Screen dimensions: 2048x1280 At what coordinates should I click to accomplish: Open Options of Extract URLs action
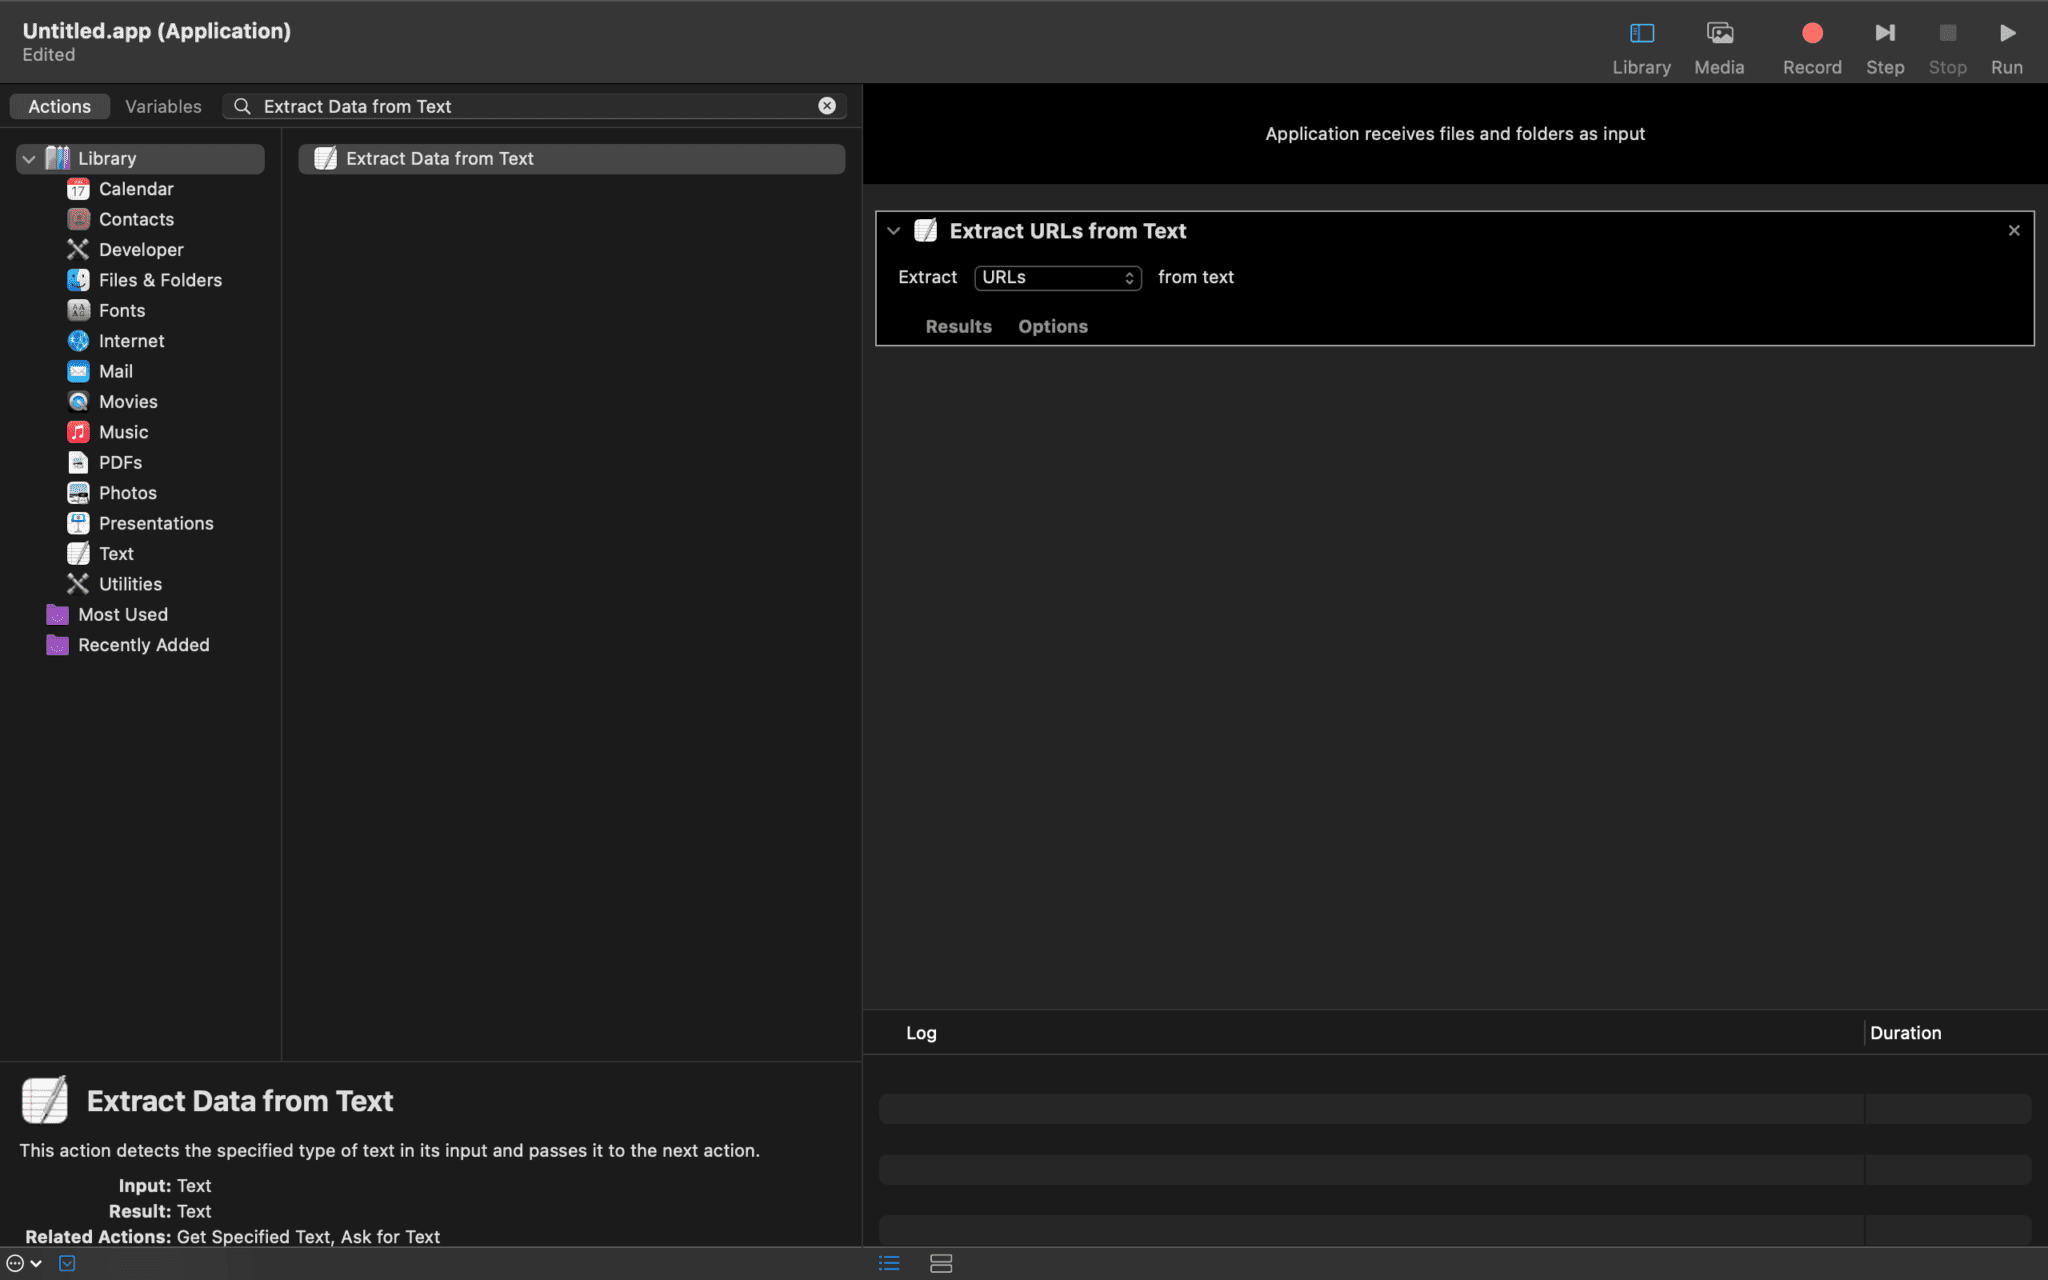[x=1052, y=327]
